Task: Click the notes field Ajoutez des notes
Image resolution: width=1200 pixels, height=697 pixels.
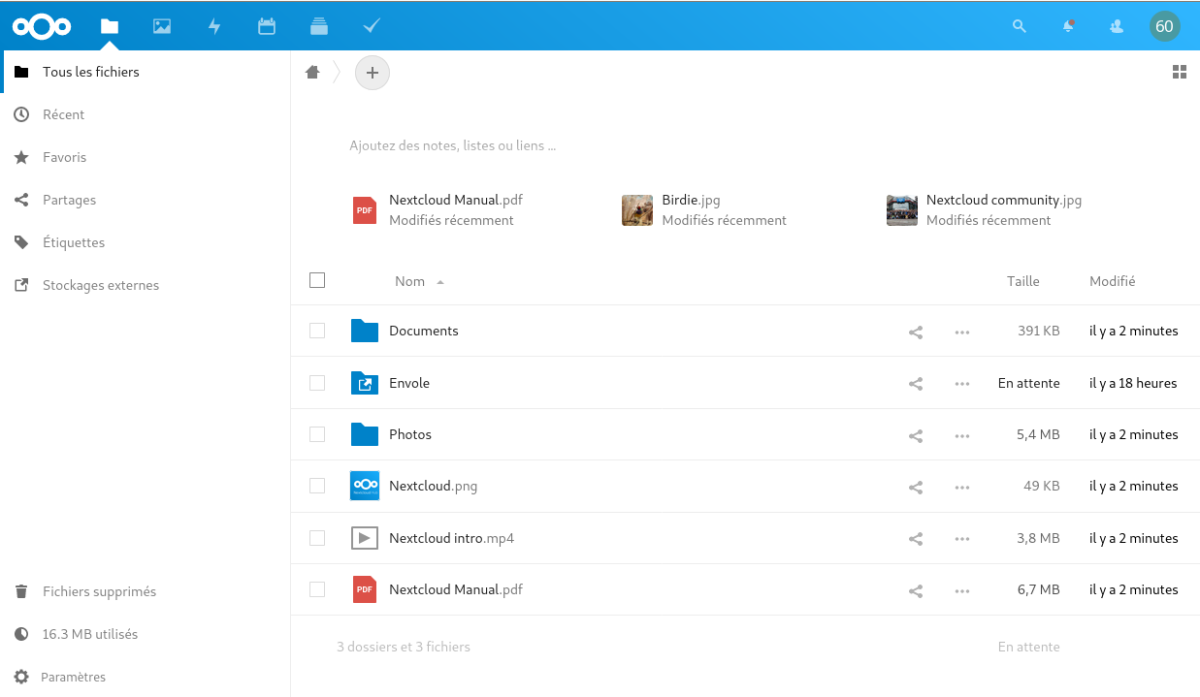Action: click(x=452, y=146)
